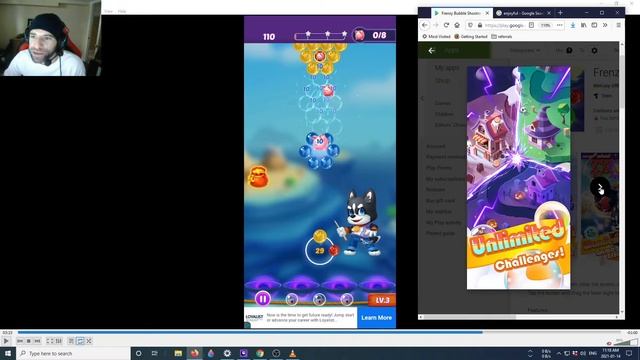Image resolution: width=640 pixels, height=360 pixels.
Task: Tap the LV.3 level badge
Action: pos(382,300)
